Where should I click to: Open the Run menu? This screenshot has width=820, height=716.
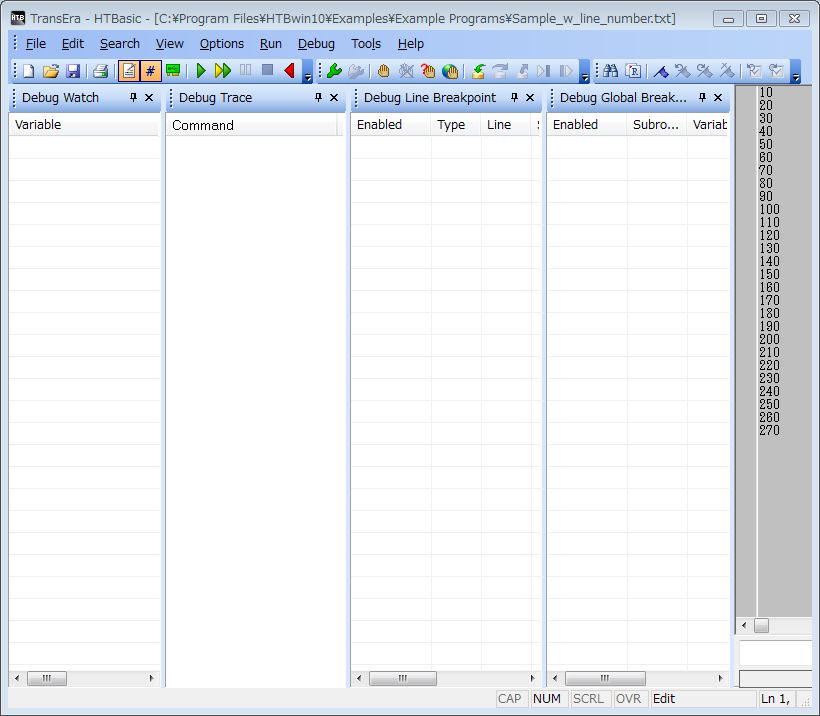271,43
